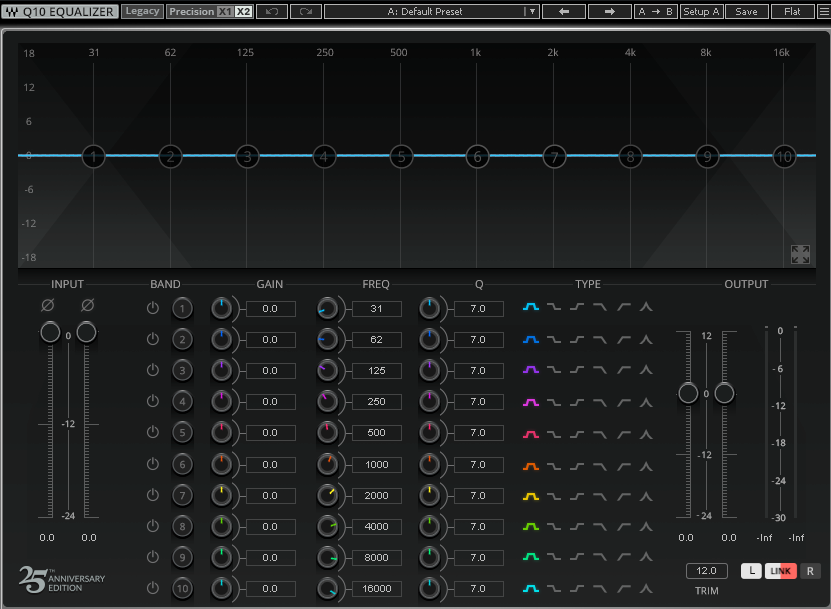Viewport: 831px width, 609px height.
Task: Click the band 3 Q value field
Action: point(478,370)
